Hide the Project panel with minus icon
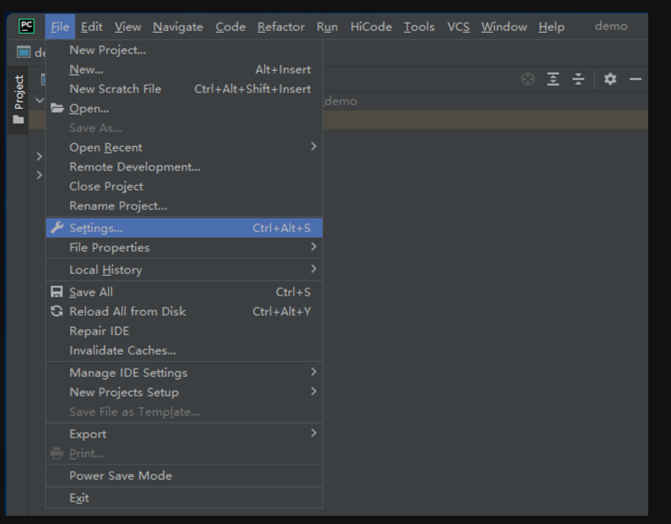Image resolution: width=671 pixels, height=524 pixels. point(635,79)
